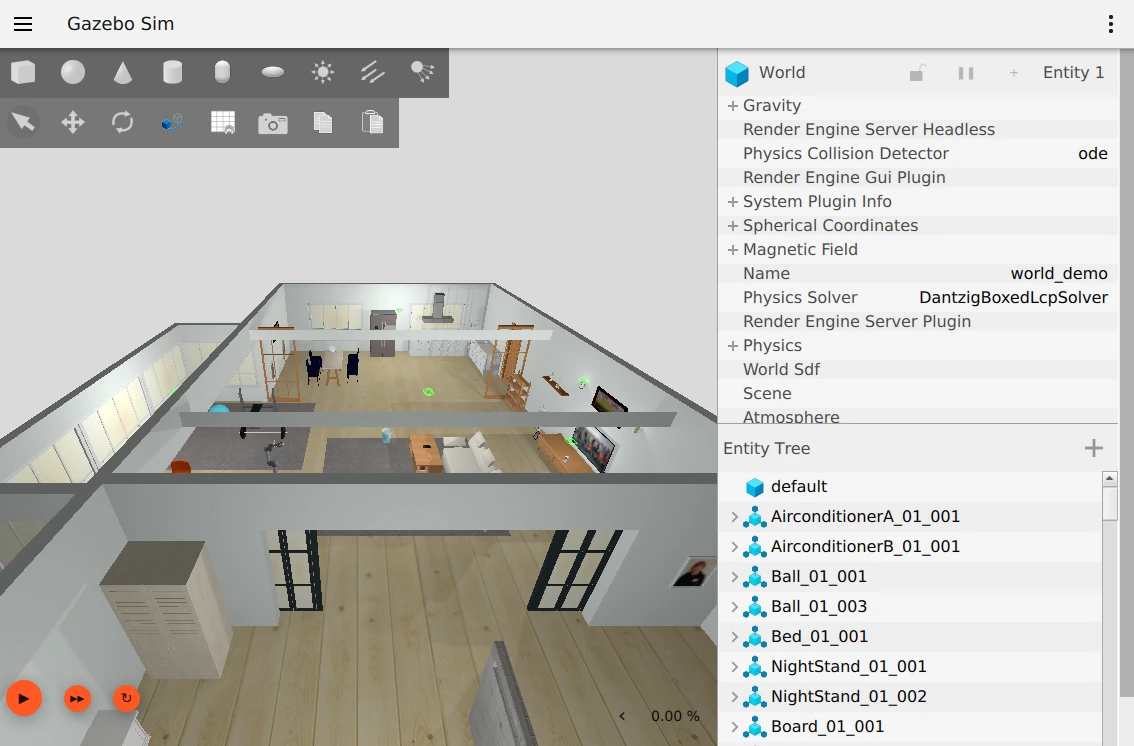Click the entity tree scrollbar thumb
Viewport: 1134px width, 746px height.
(x=1109, y=503)
